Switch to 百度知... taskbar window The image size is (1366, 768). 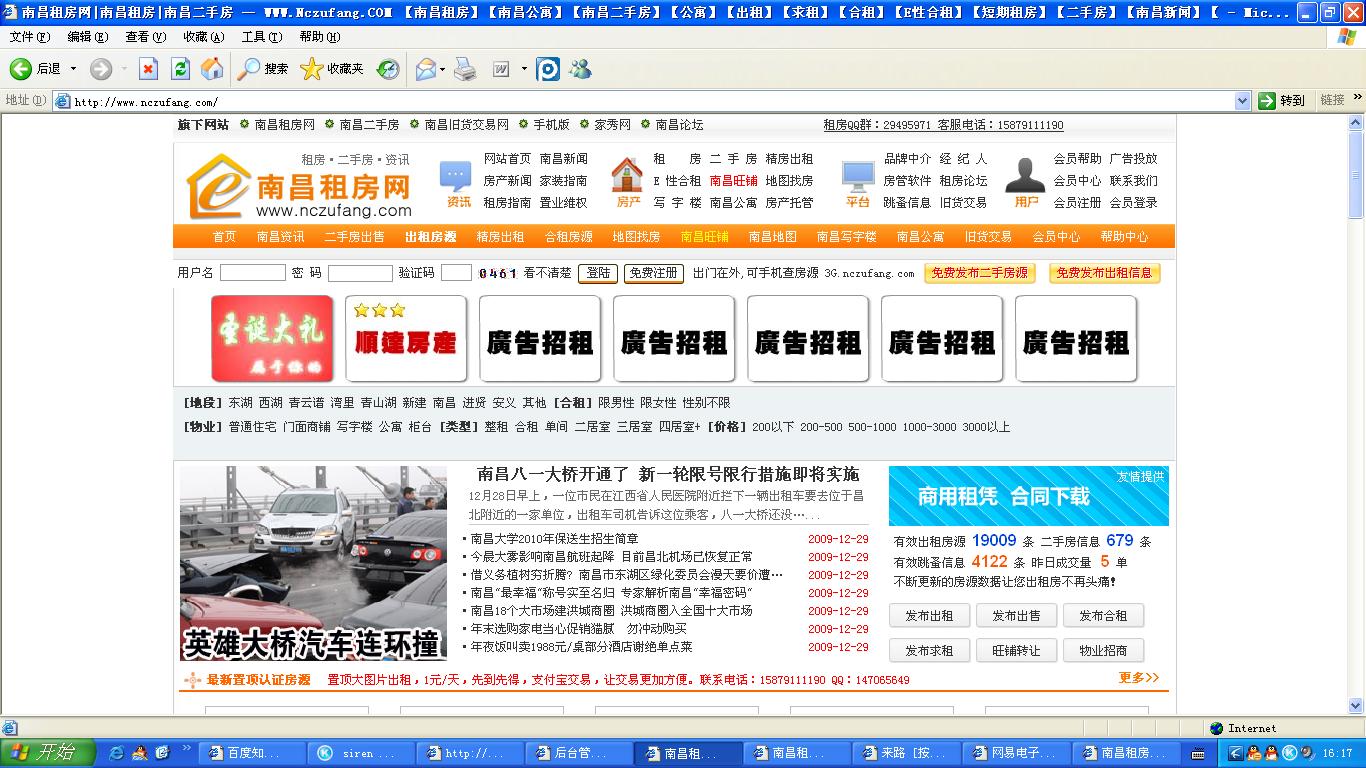pyautogui.click(x=251, y=753)
